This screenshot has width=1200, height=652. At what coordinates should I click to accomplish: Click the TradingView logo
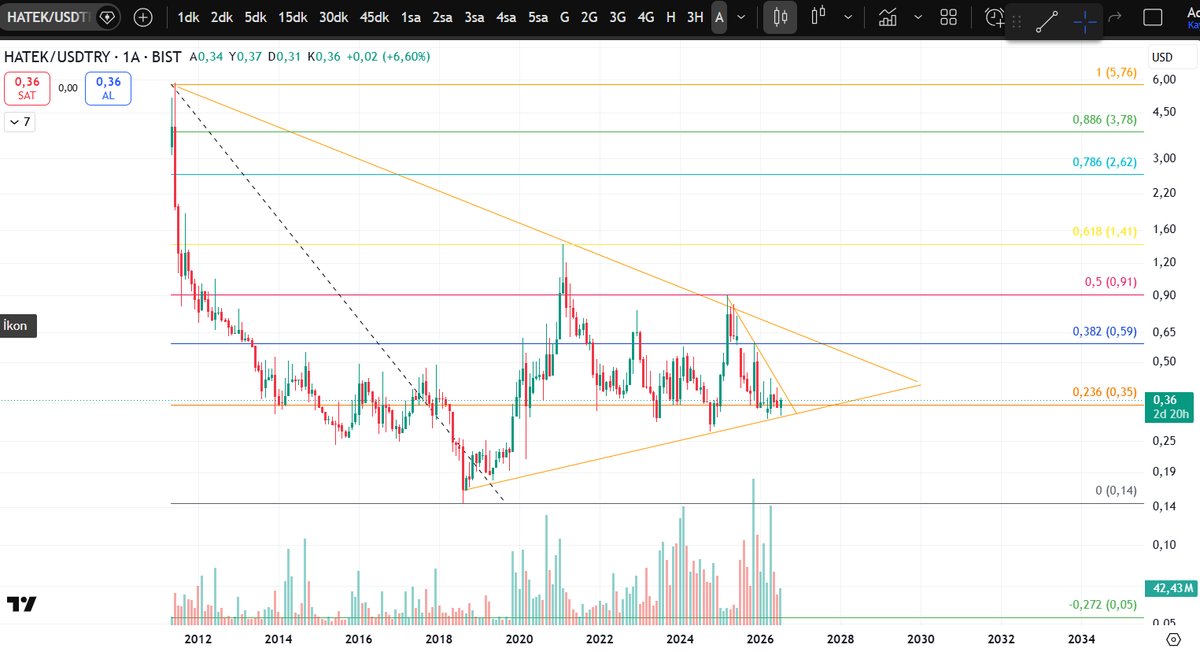(22, 604)
